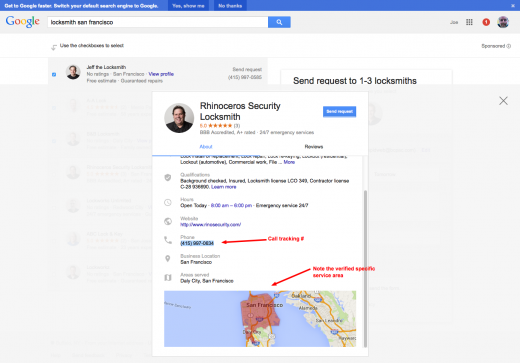Image resolution: width=520 pixels, height=363 pixels.
Task: Click the Business Location pin icon
Action: click(x=168, y=259)
